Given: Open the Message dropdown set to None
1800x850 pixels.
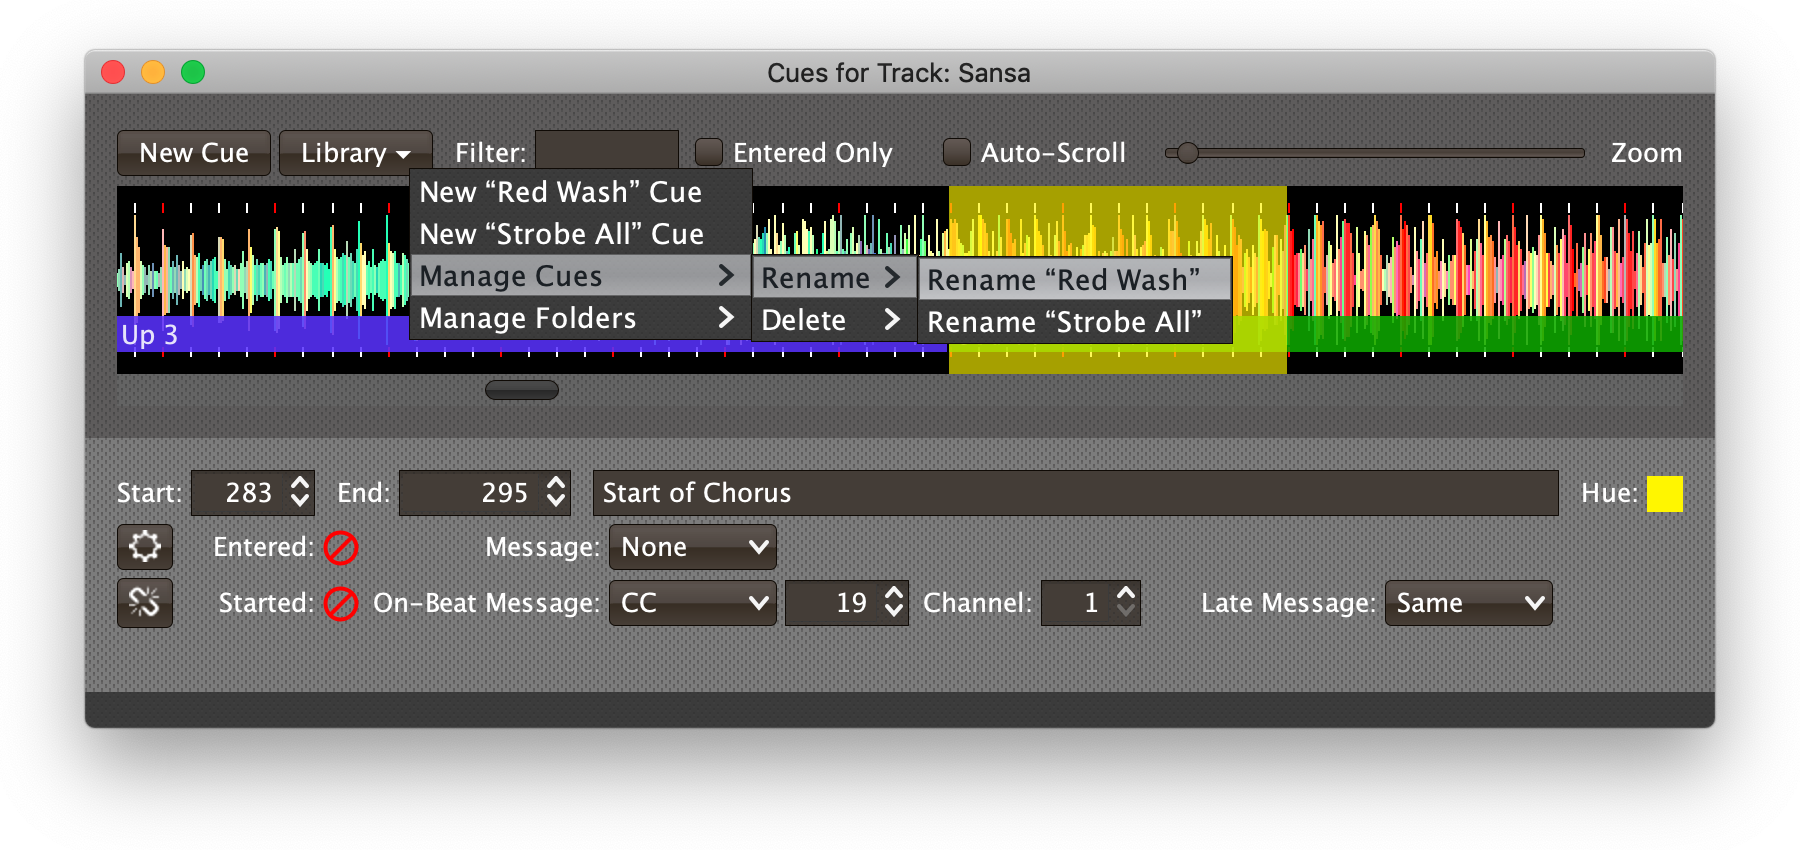Looking at the screenshot, I should [692, 547].
